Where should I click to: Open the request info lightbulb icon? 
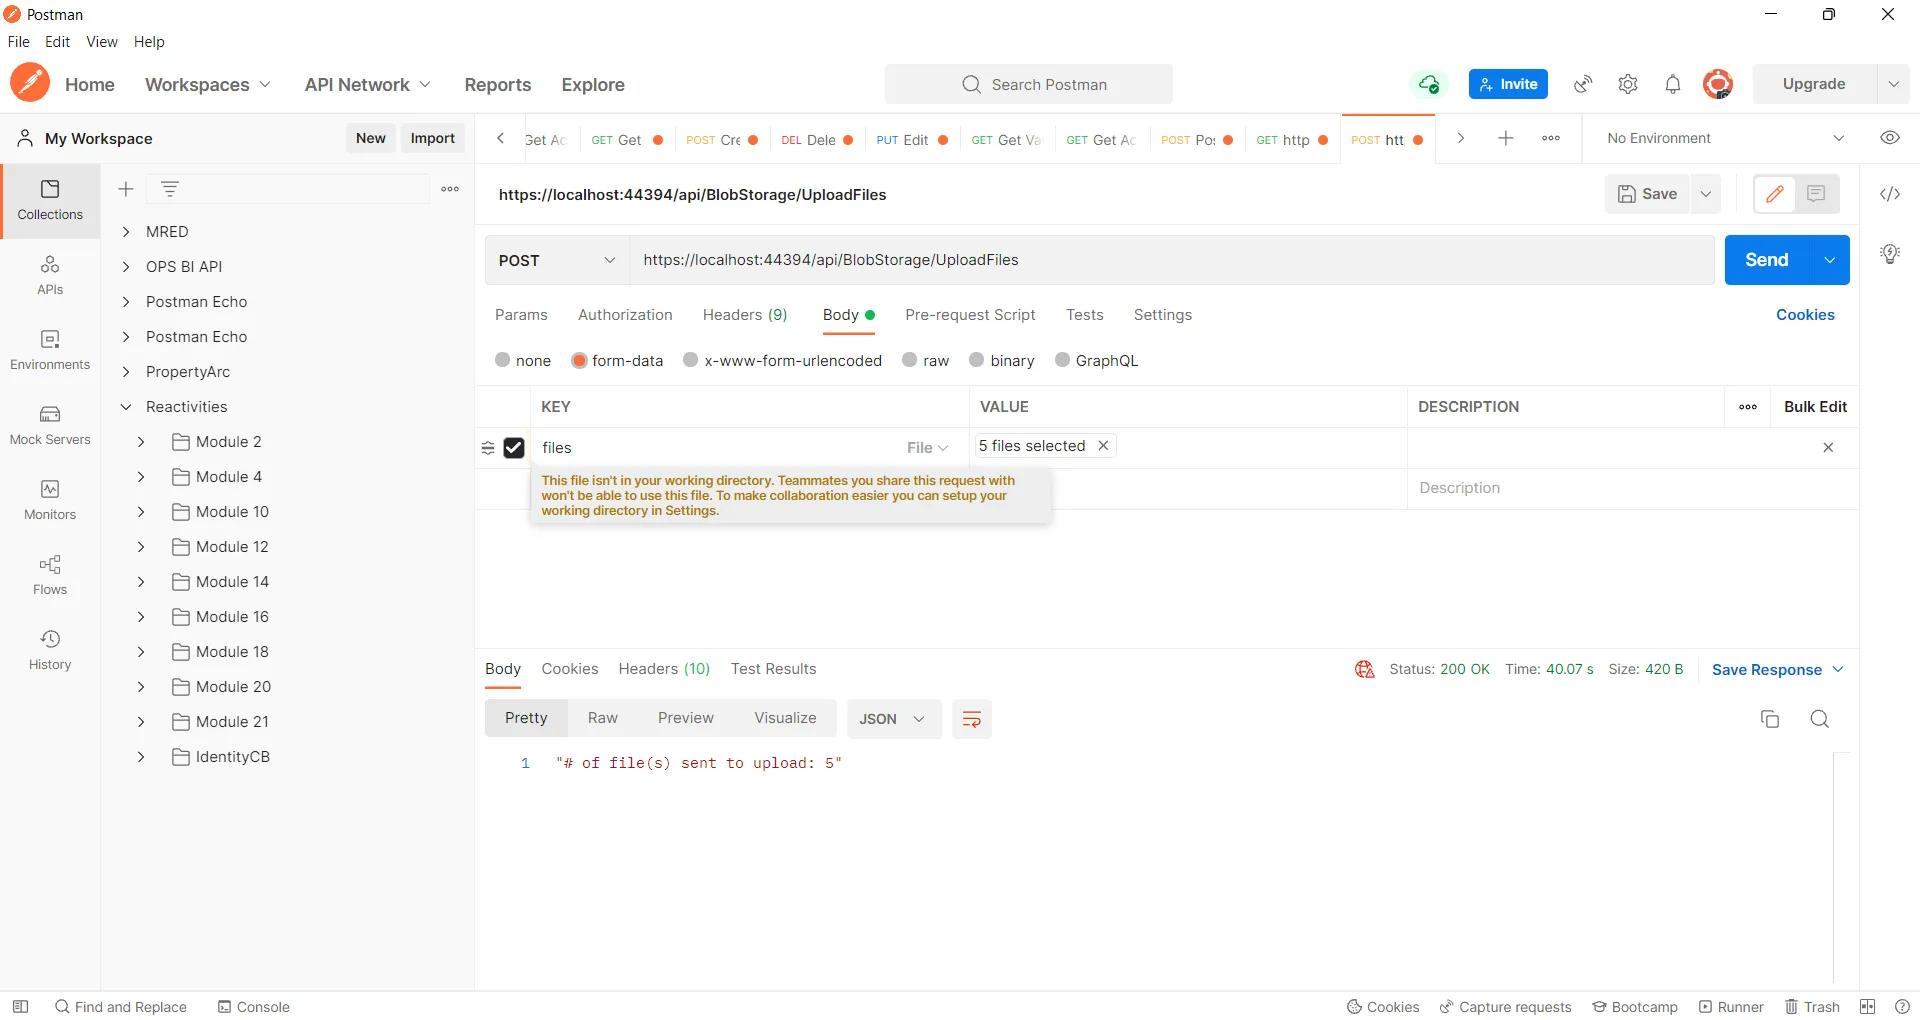(x=1890, y=254)
